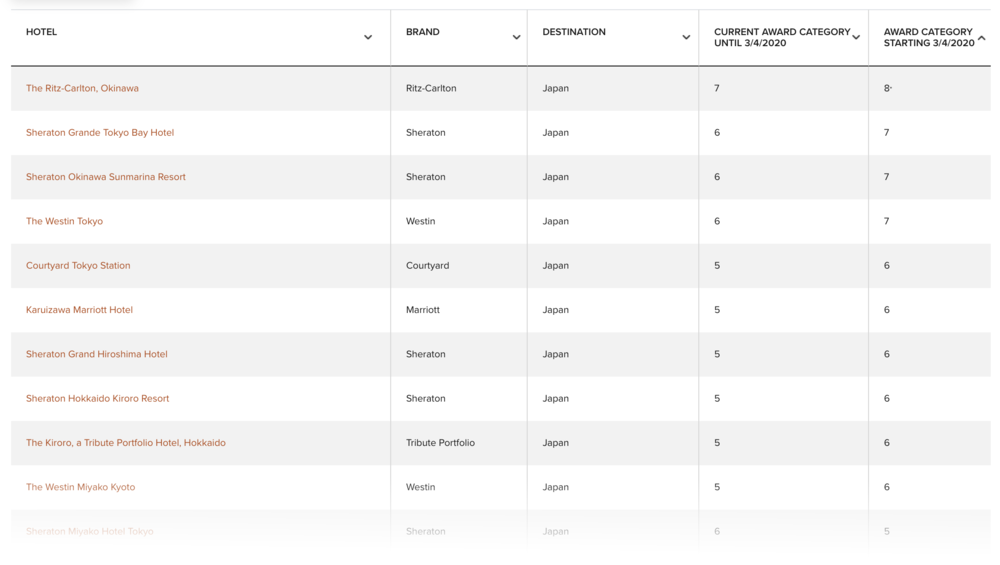This screenshot has height=565, width=1000.
Task: Click Current Award Category sort chevron
Action: [856, 38]
